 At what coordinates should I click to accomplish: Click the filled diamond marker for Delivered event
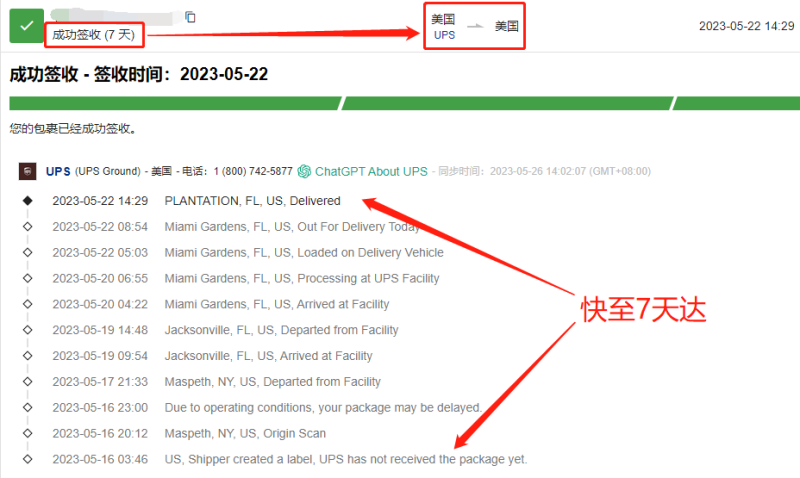(28, 200)
